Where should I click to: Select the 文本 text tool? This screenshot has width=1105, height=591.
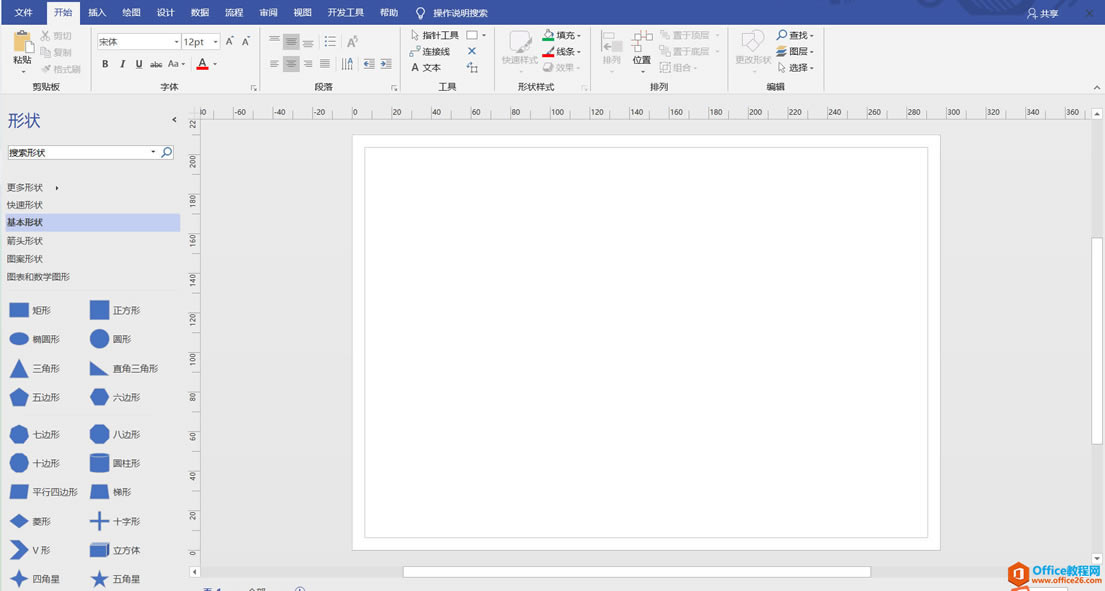click(x=426, y=68)
